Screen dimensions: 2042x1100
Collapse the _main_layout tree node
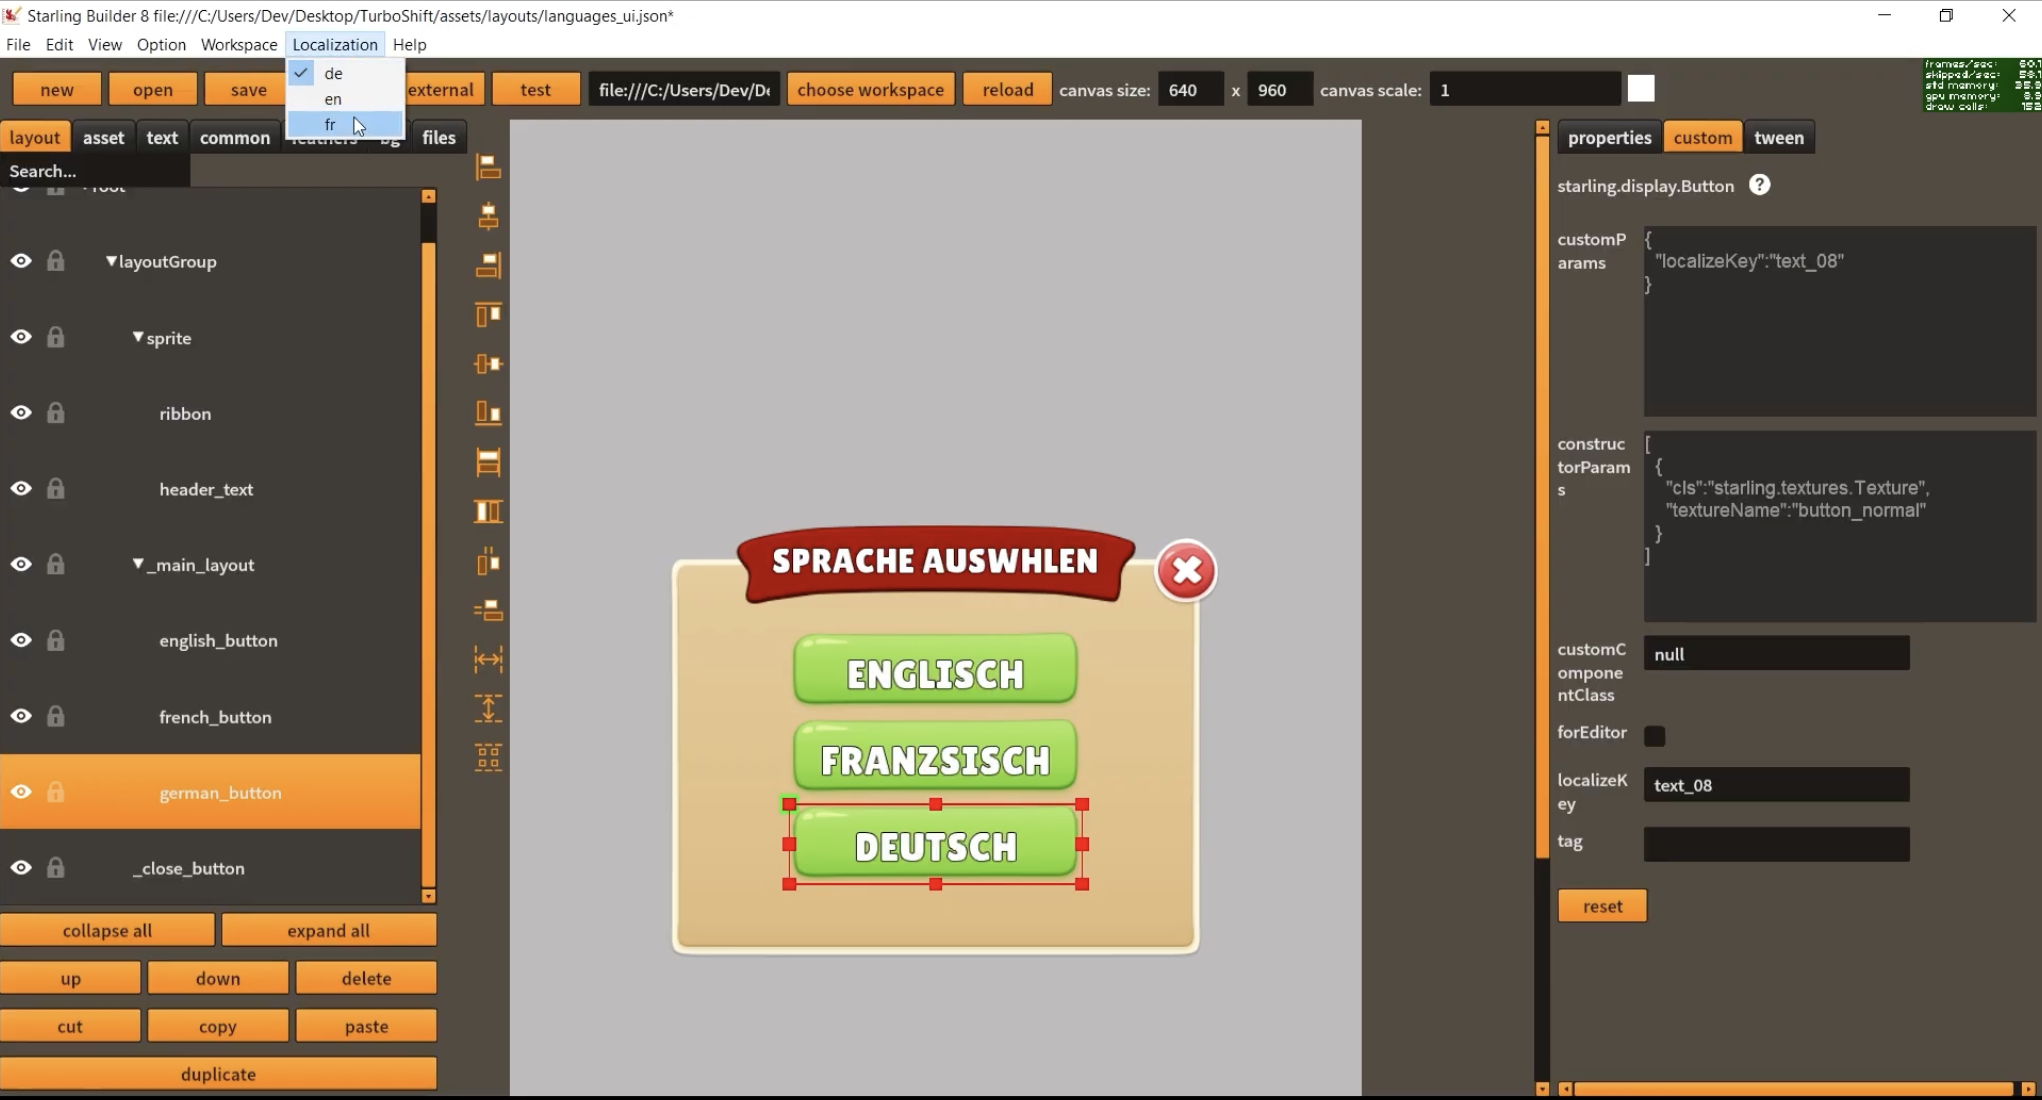click(138, 564)
